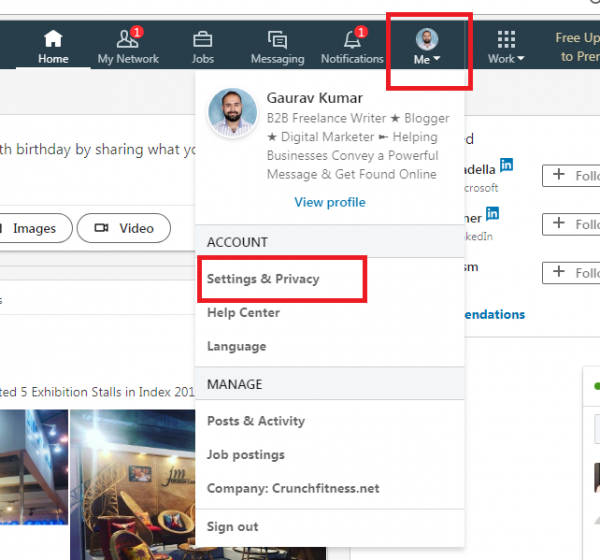600x560 pixels.
Task: Click Gaurav Kumar's profile photo in dropdown
Action: point(232,113)
